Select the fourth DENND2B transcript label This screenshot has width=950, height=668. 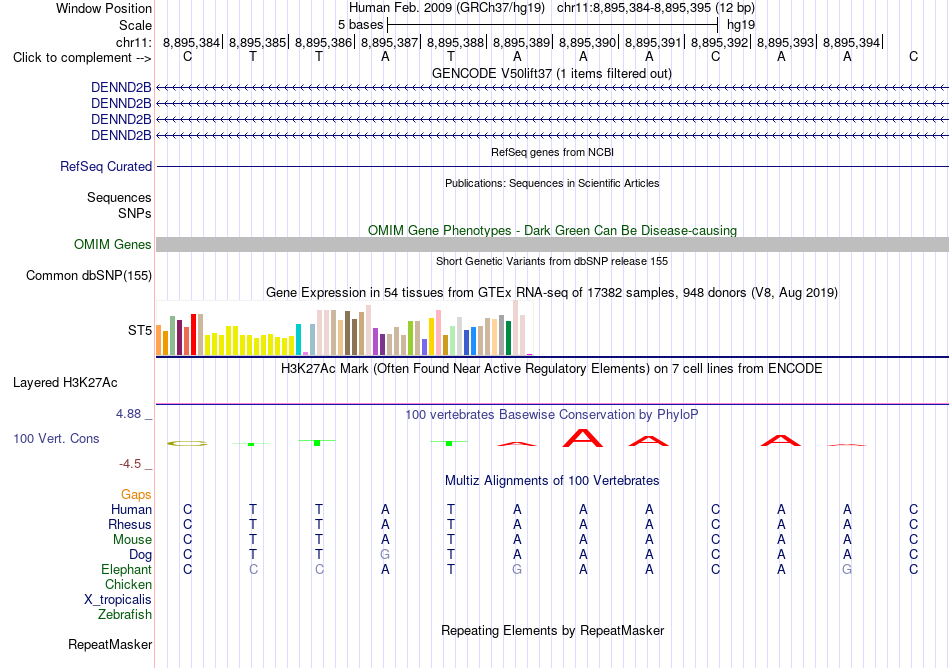pos(121,135)
